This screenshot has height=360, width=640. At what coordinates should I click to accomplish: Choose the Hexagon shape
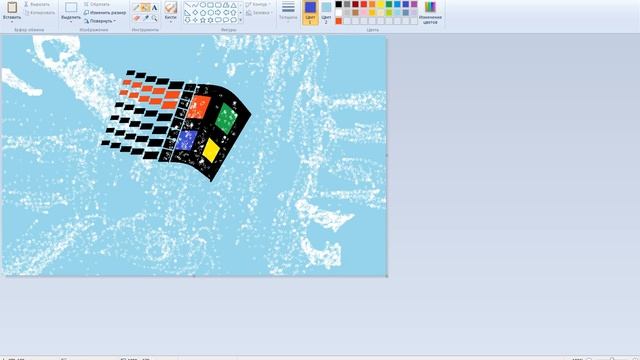point(210,13)
